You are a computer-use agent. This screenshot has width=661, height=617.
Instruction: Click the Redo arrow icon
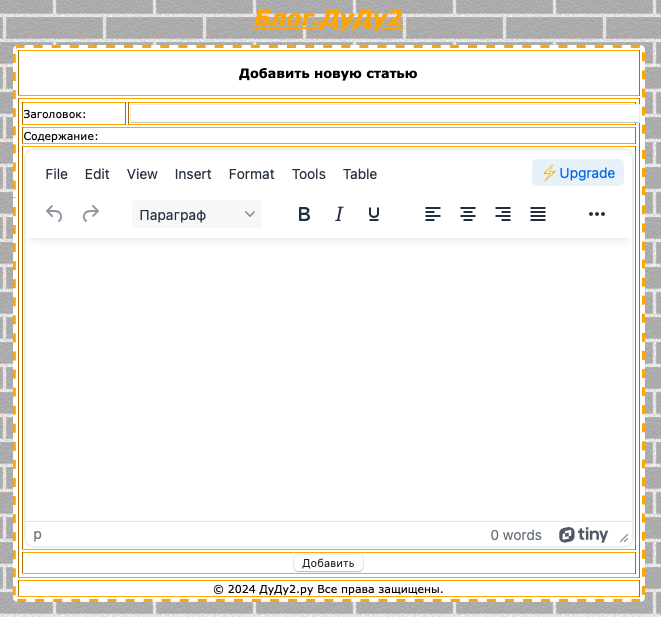(91, 214)
